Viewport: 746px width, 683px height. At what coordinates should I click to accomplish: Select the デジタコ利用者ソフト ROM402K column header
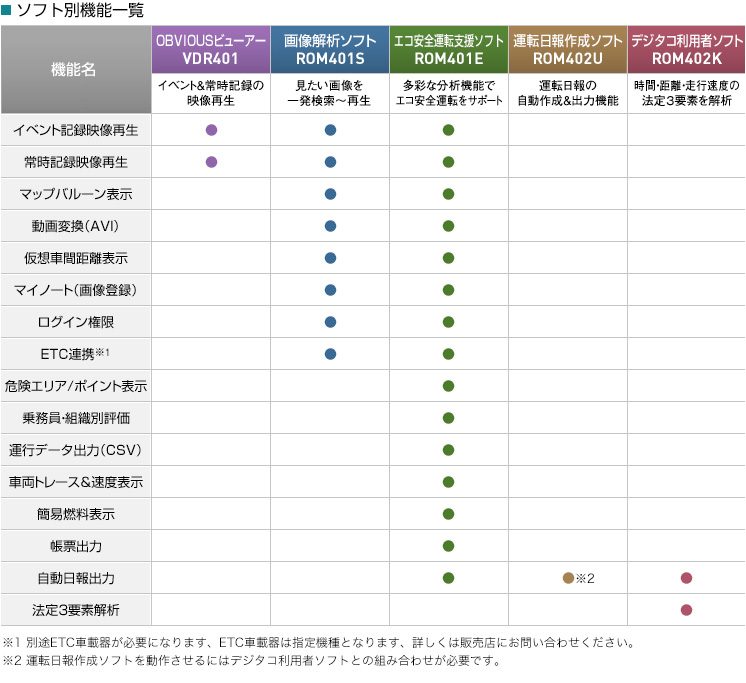pos(687,49)
